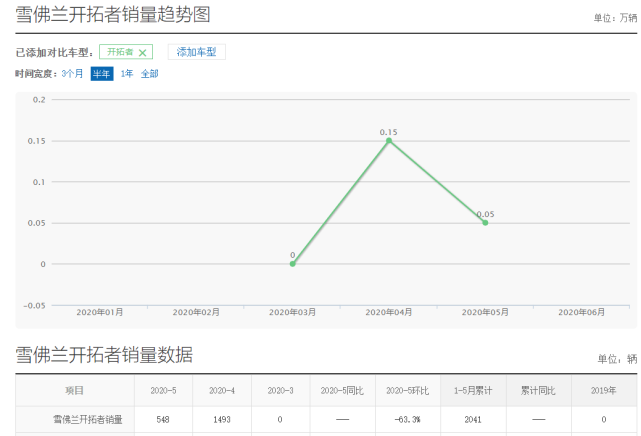Image resolution: width=641 pixels, height=436 pixels.
Task: Click the 2019年 column header
Action: 603,391
